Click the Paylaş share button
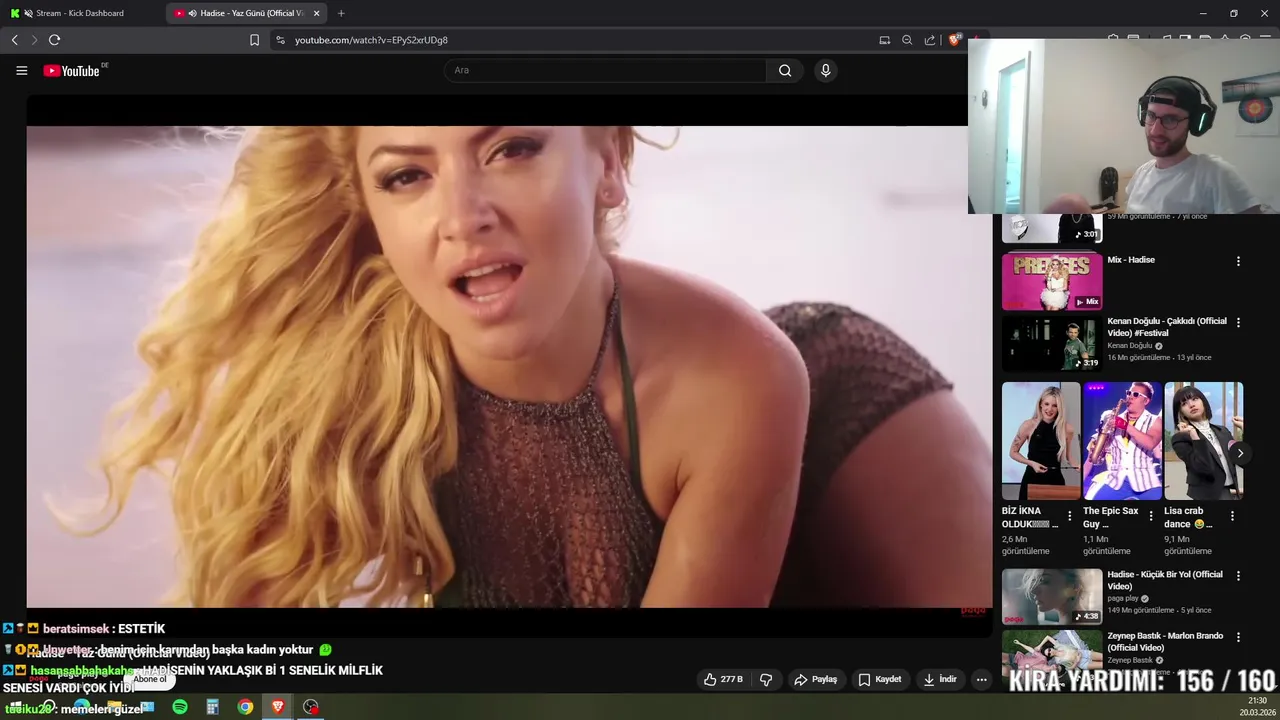The image size is (1280, 720). point(815,679)
